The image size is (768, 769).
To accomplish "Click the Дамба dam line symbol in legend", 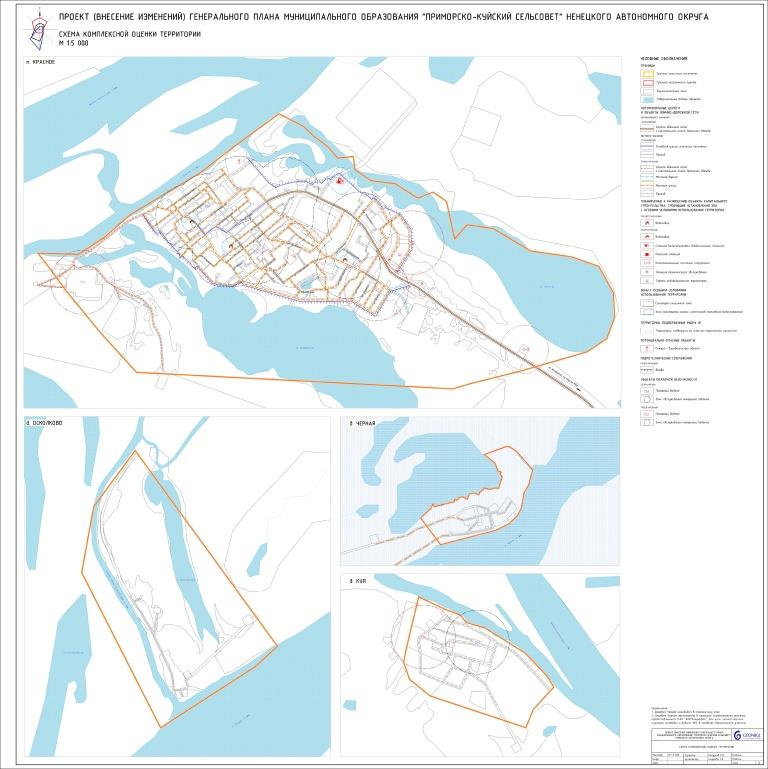I will pyautogui.click(x=647, y=370).
